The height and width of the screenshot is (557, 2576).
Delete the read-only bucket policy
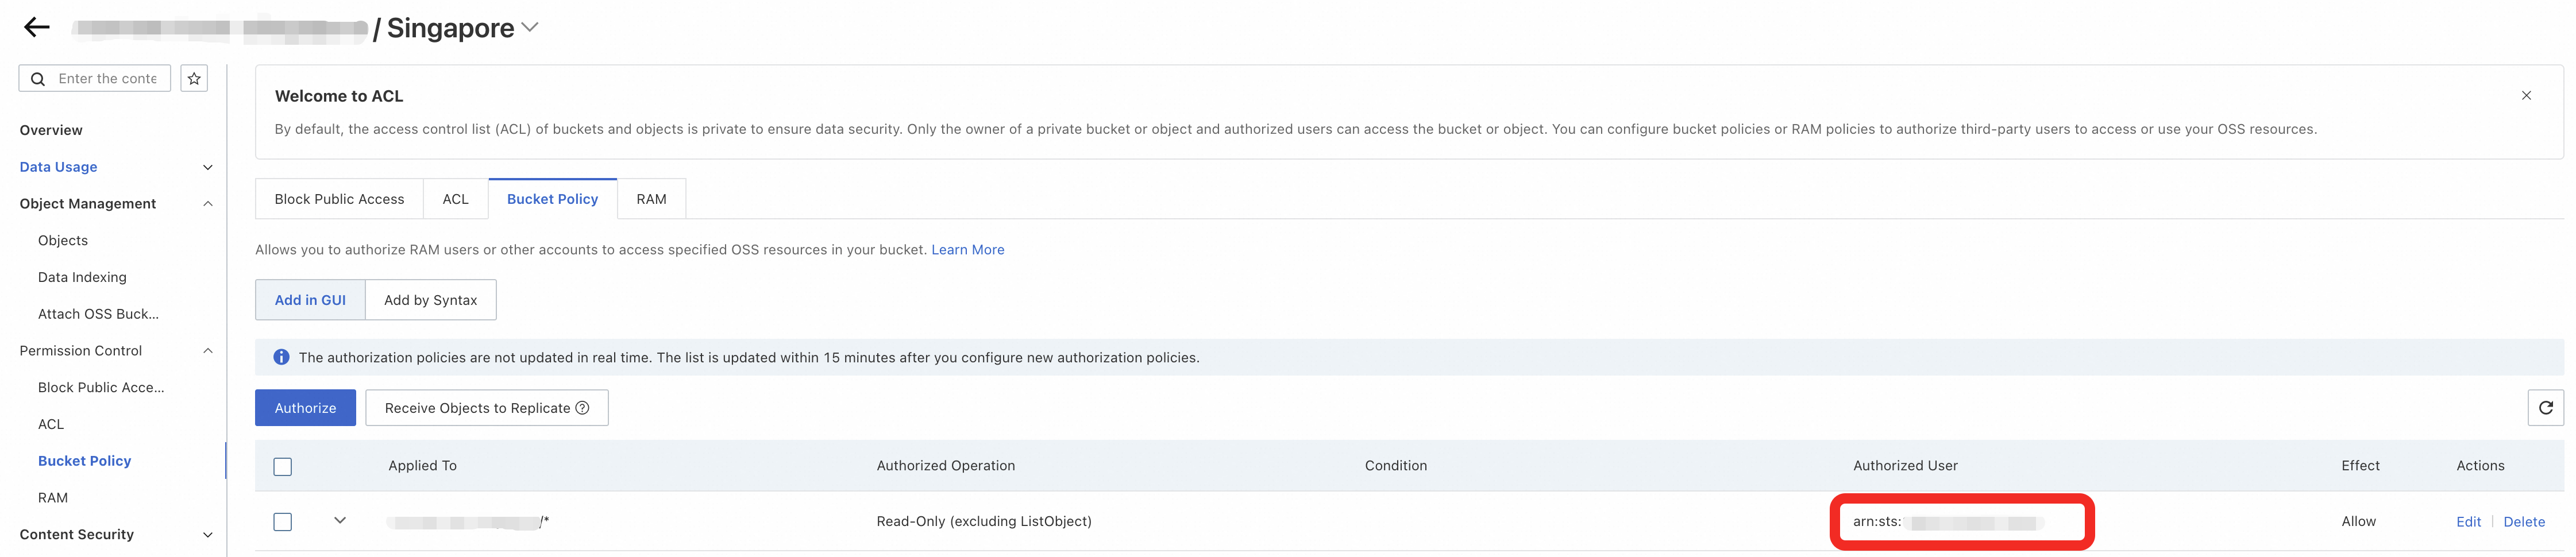(2523, 522)
